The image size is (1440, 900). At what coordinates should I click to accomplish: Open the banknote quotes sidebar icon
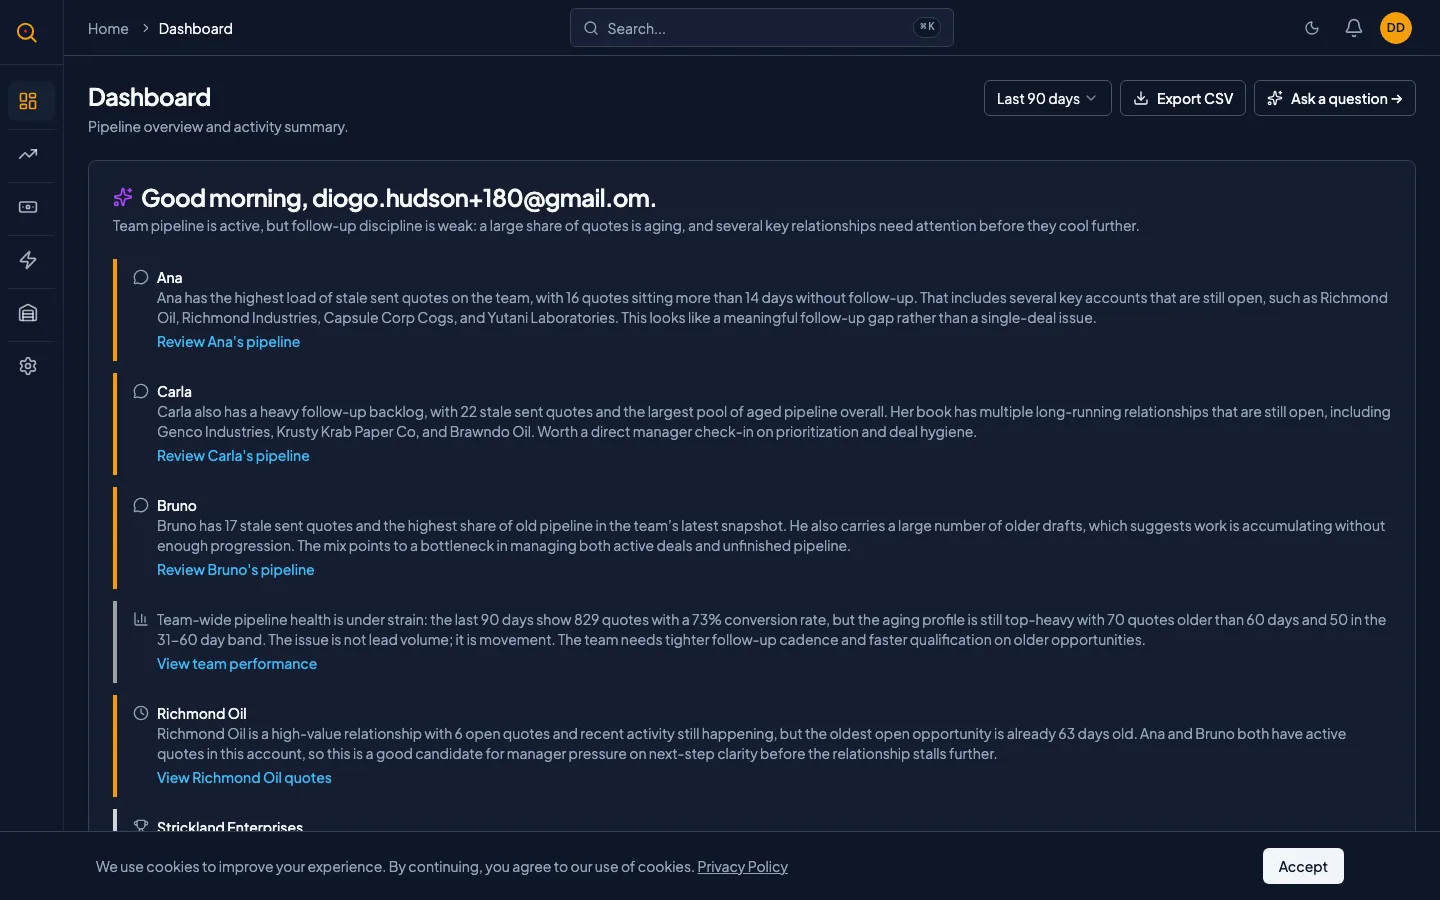pyautogui.click(x=28, y=207)
